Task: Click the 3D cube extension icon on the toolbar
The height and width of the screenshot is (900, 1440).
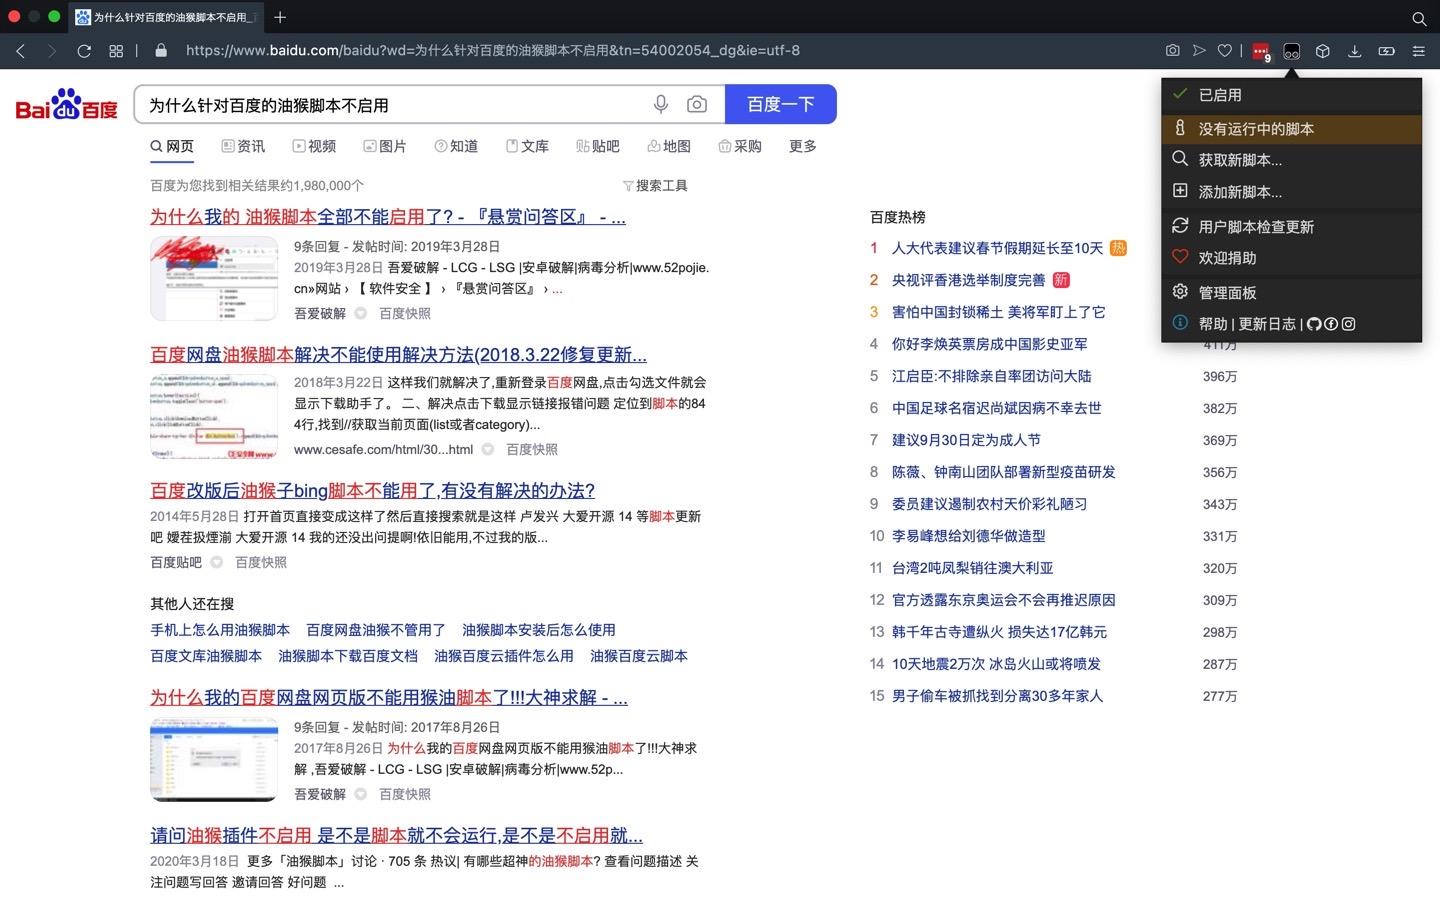Action: tap(1322, 51)
